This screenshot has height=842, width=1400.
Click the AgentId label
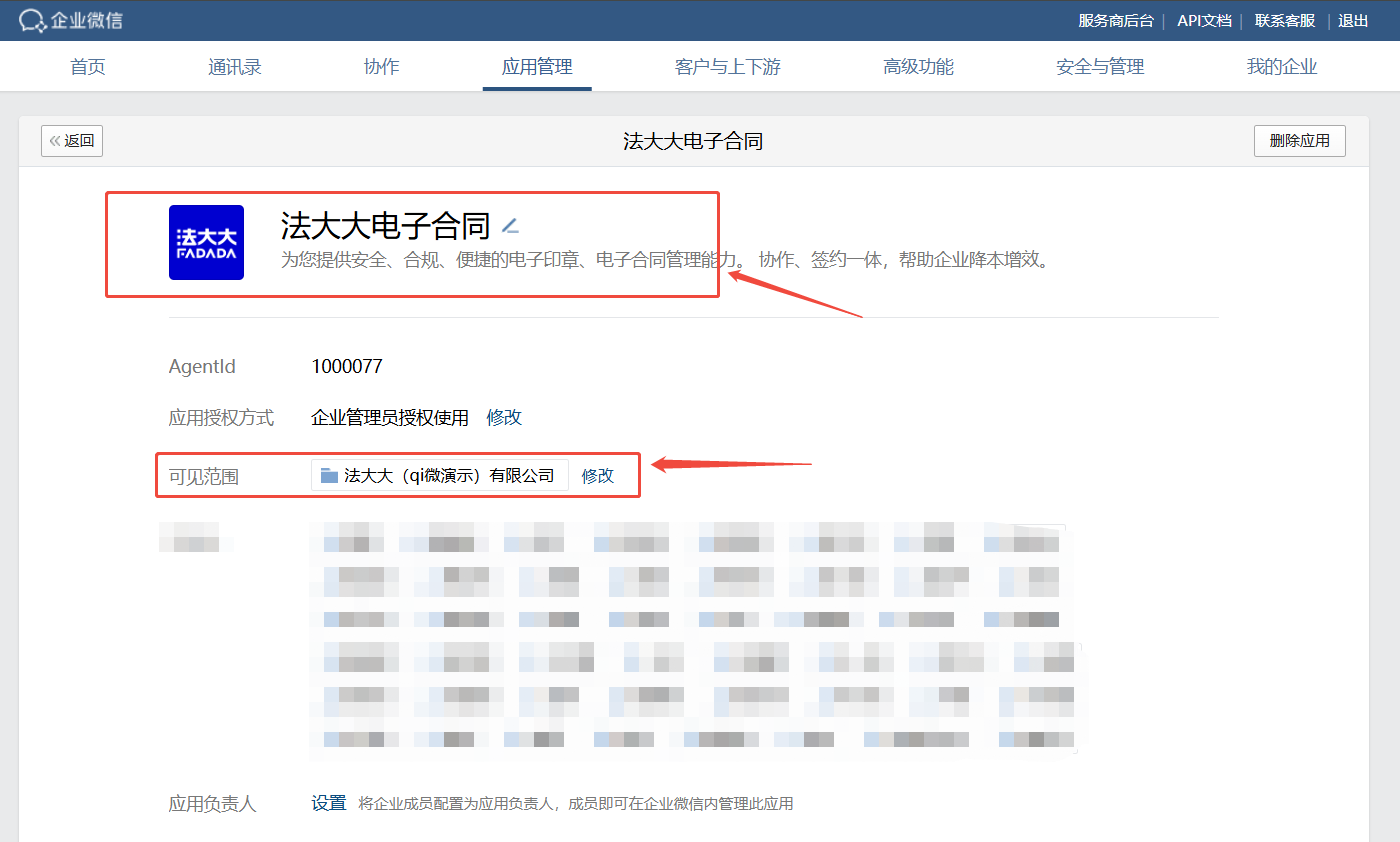click(202, 367)
